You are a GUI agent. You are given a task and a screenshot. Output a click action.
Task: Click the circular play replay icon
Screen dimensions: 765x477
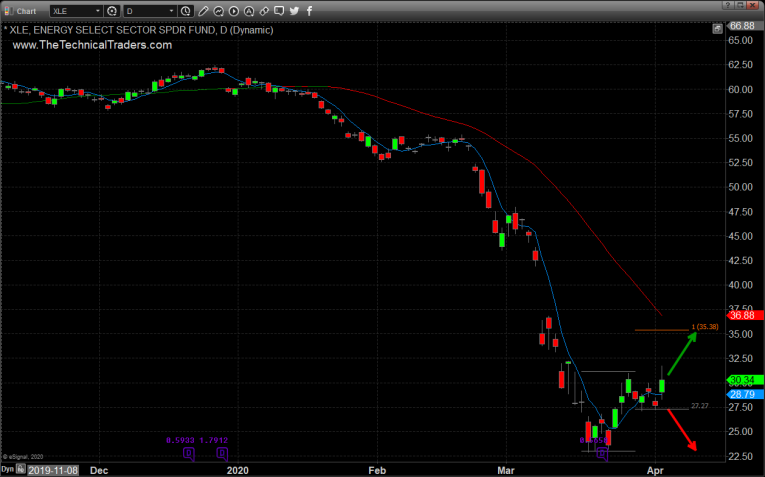(x=233, y=11)
